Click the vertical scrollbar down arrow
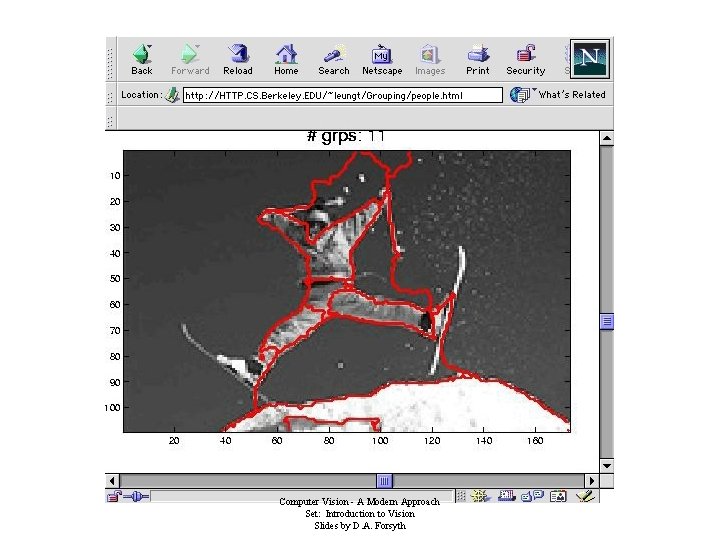Image resolution: width=720 pixels, height=540 pixels. [x=607, y=466]
